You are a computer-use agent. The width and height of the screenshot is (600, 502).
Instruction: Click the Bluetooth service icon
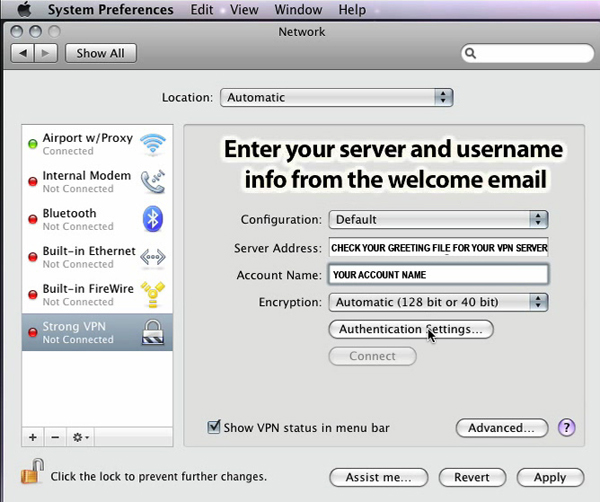153,219
